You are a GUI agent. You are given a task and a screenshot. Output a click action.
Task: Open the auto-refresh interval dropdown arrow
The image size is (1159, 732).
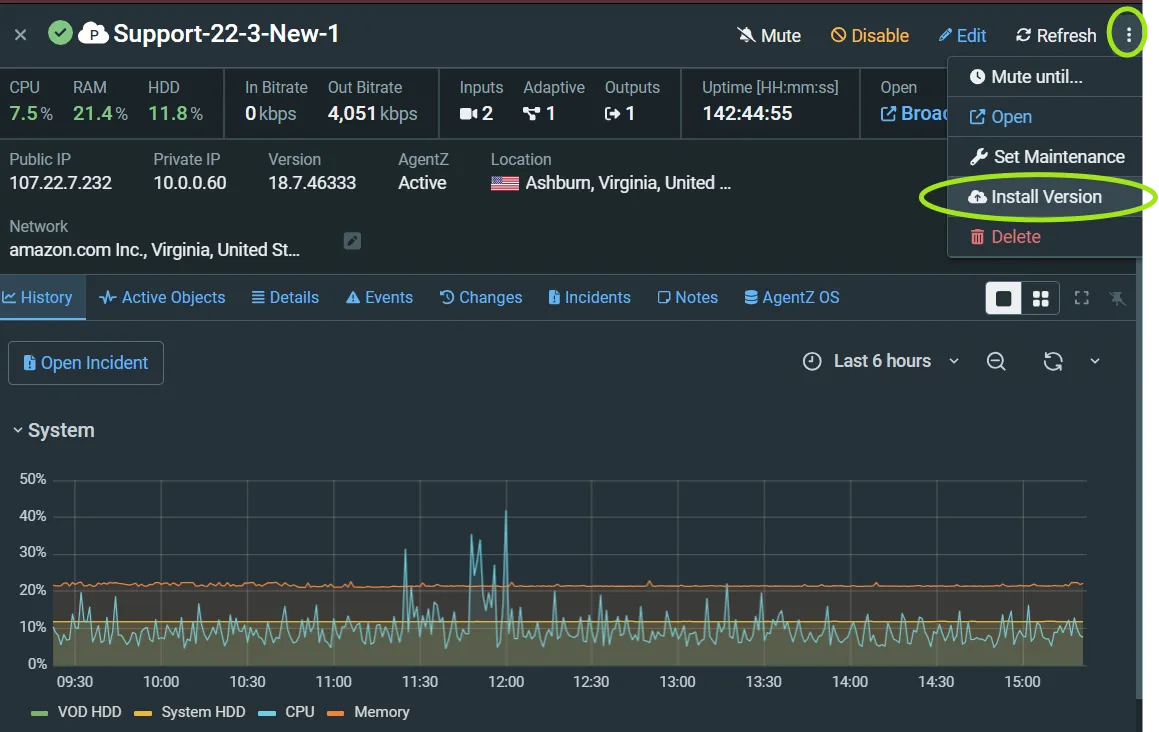coord(1095,361)
